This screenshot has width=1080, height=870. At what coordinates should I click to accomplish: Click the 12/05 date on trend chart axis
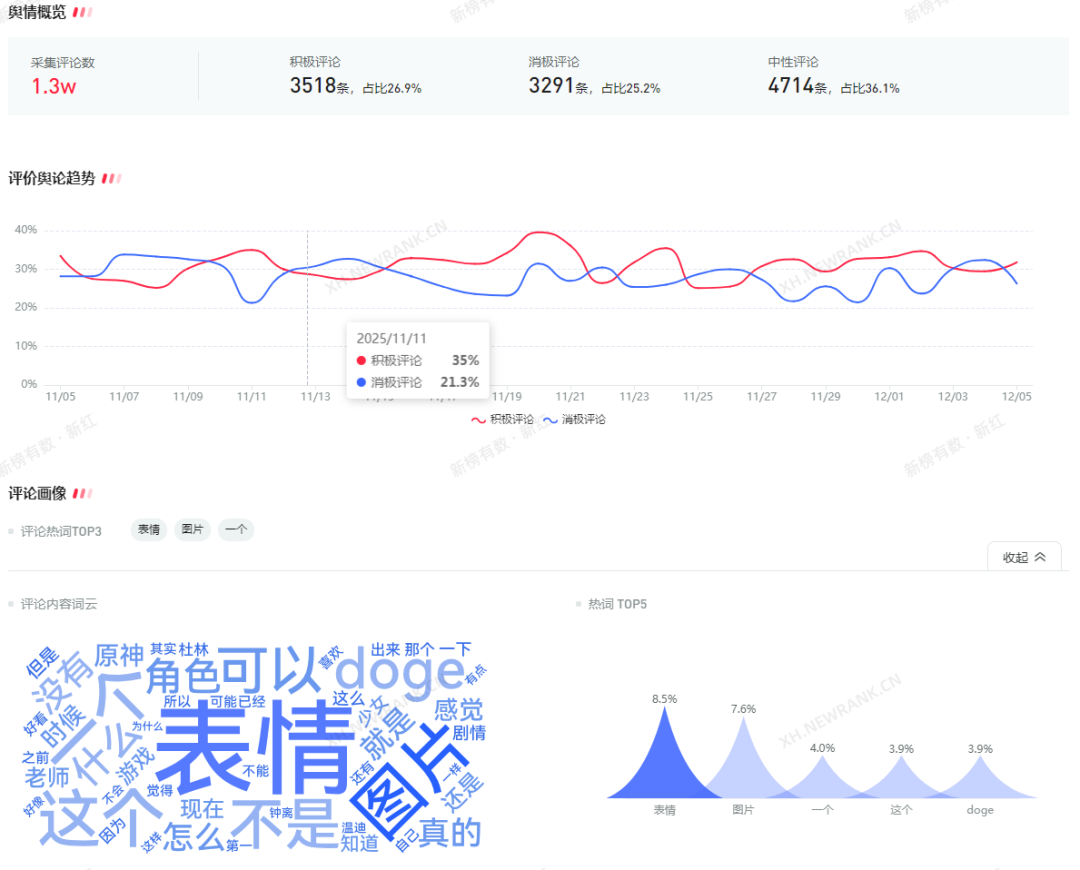pyautogui.click(x=1017, y=397)
